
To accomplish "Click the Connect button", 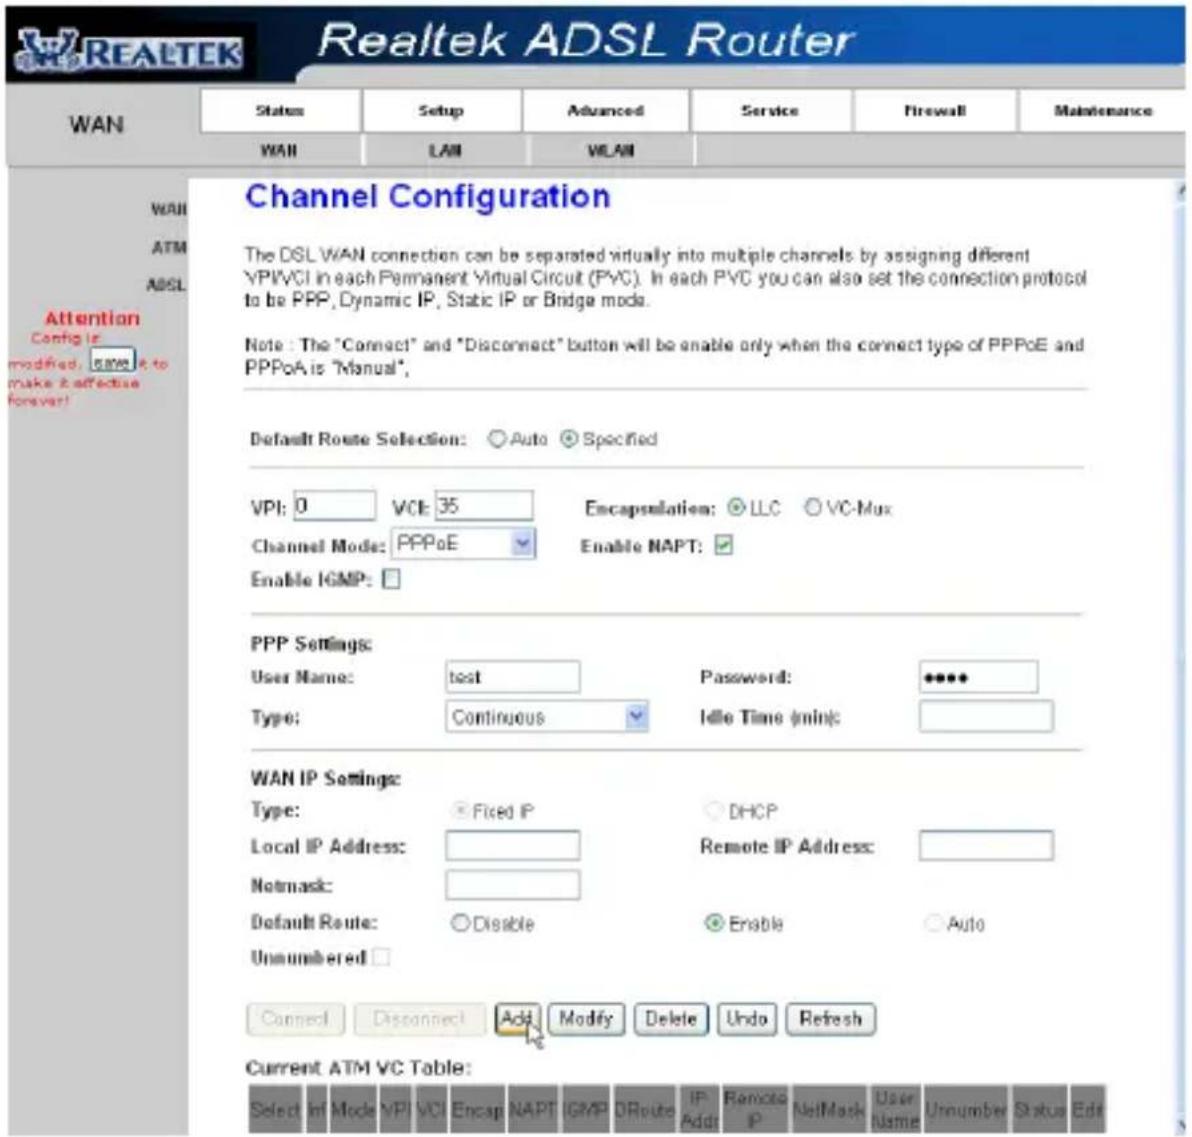I will (x=295, y=1019).
